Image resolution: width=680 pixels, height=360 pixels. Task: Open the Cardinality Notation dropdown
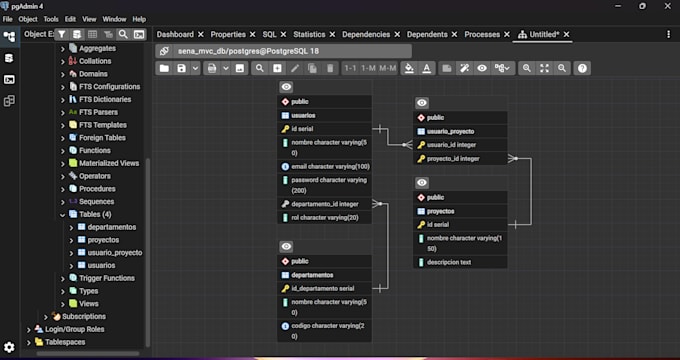(503, 68)
